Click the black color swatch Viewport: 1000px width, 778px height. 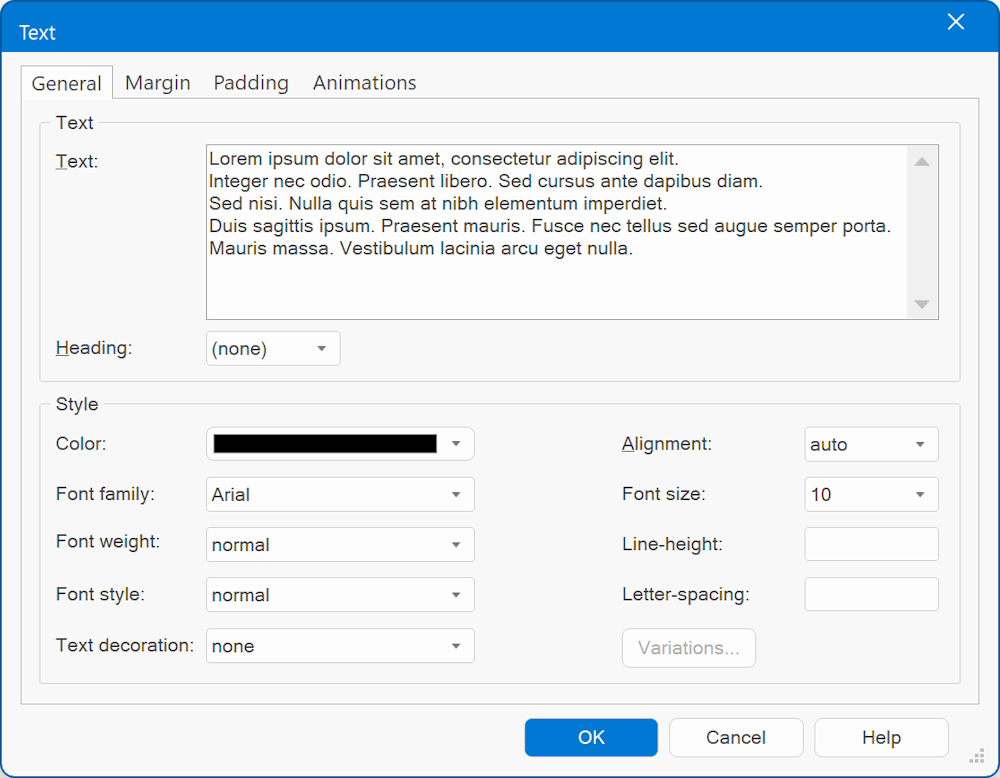pos(325,444)
